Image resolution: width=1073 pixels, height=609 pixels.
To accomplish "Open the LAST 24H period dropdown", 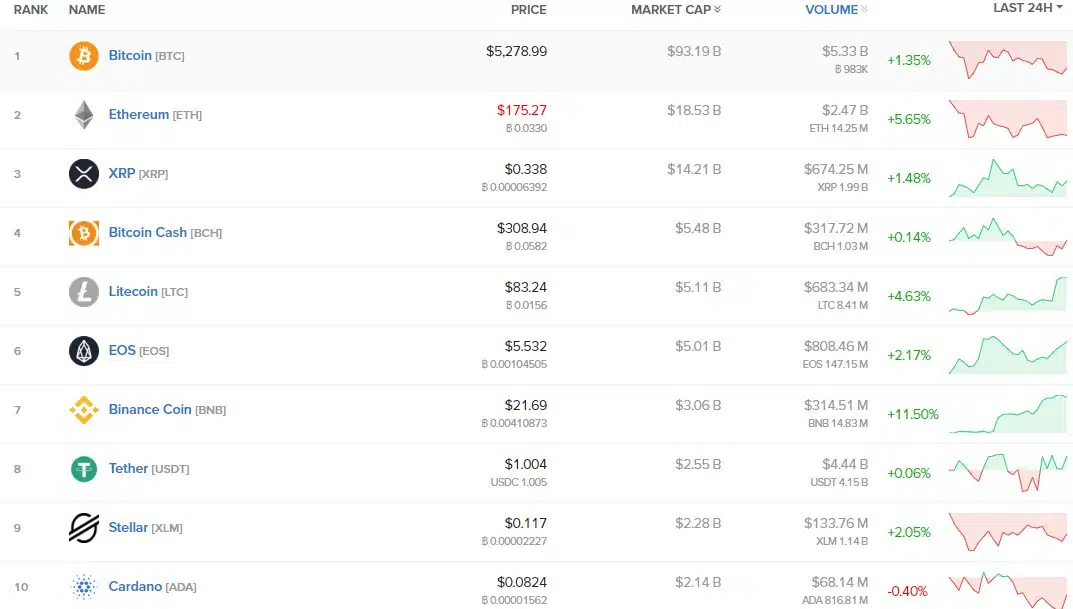I will coord(1028,8).
